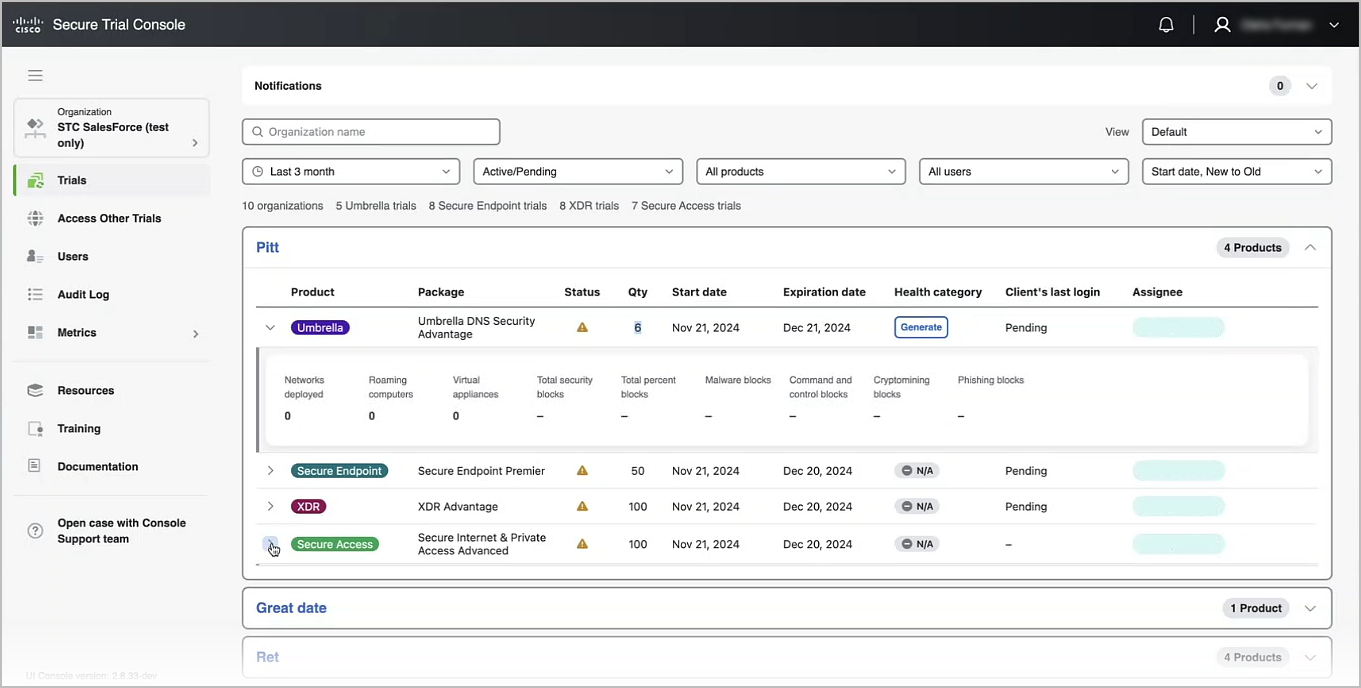The width and height of the screenshot is (1361, 688).
Task: Click the XDR row warning status icon
Action: pos(582,506)
